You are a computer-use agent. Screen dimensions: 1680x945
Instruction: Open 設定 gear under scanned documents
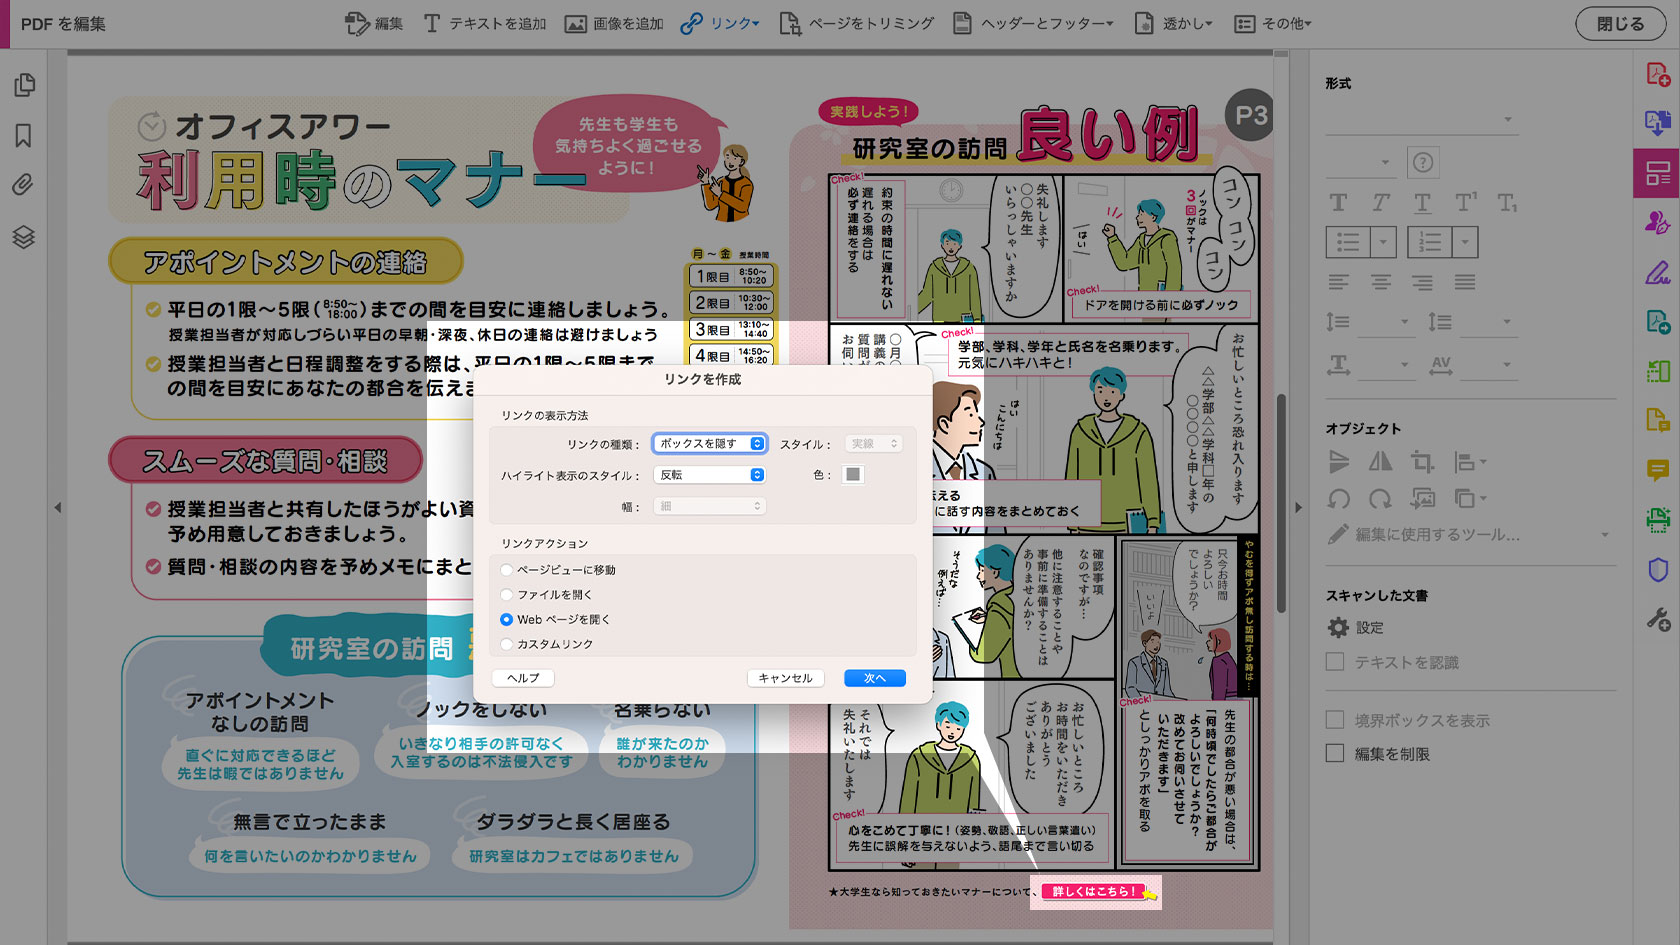1338,628
